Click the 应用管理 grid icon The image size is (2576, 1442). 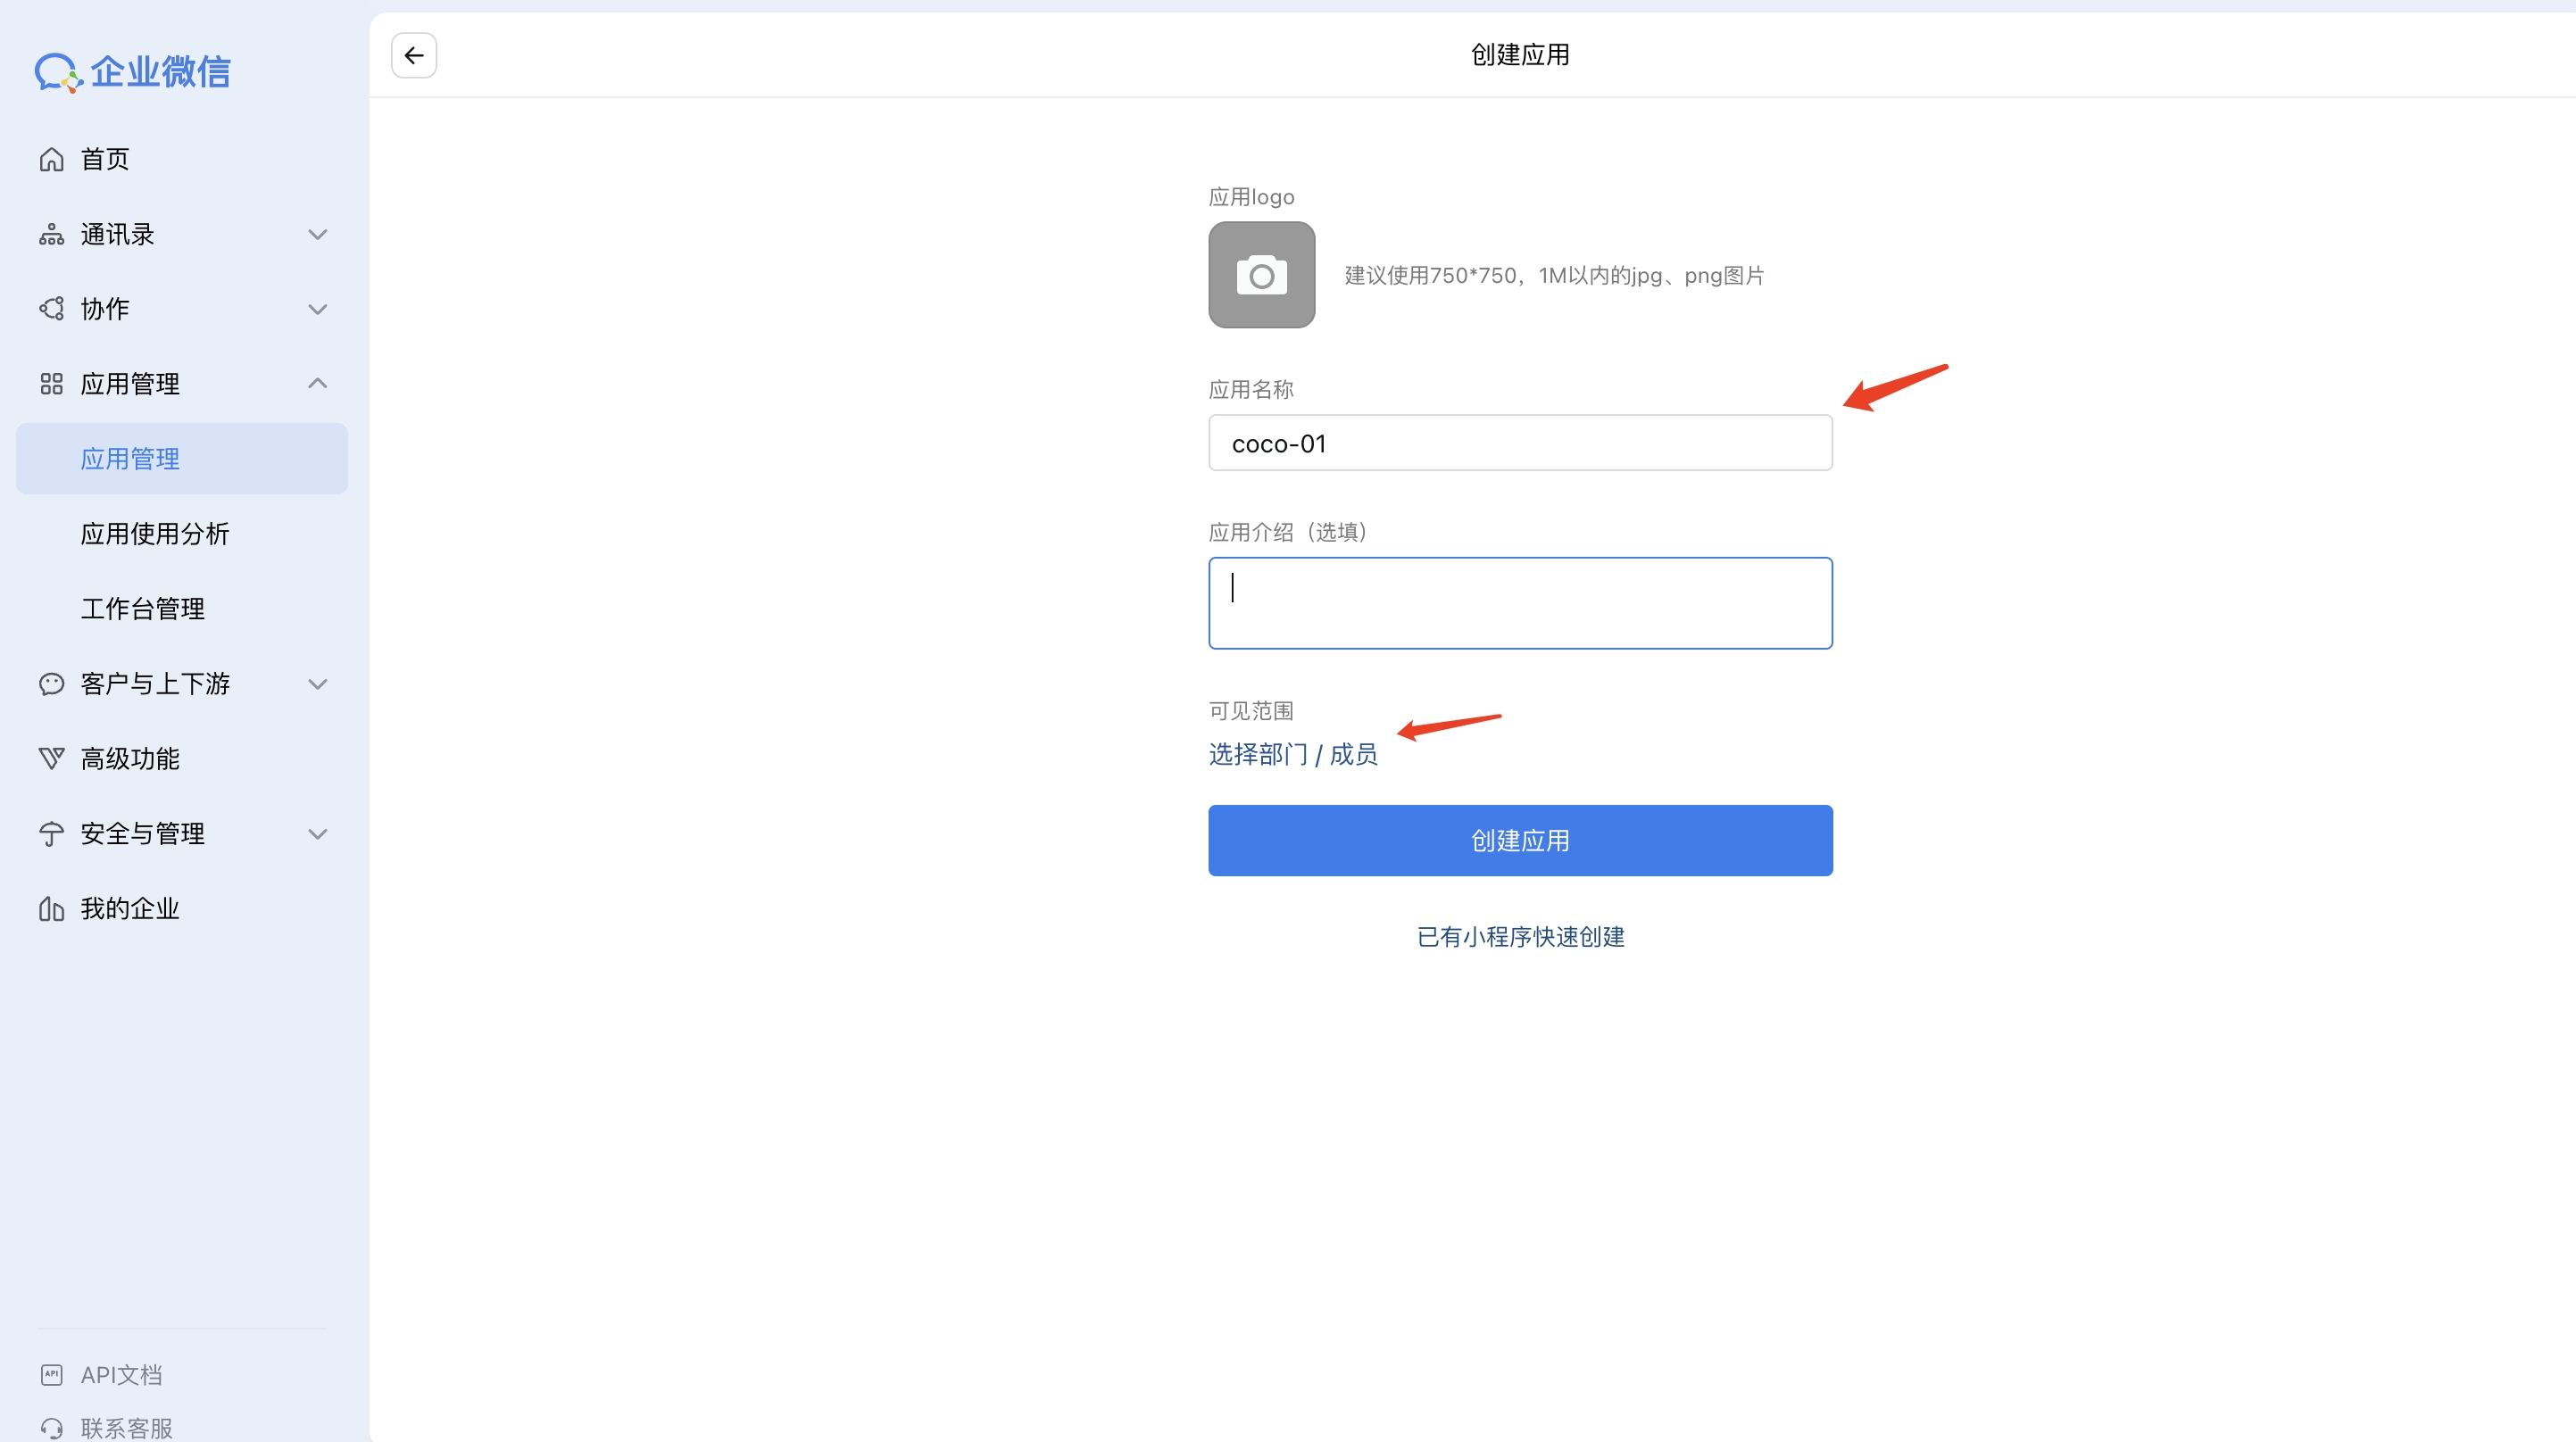pyautogui.click(x=51, y=383)
